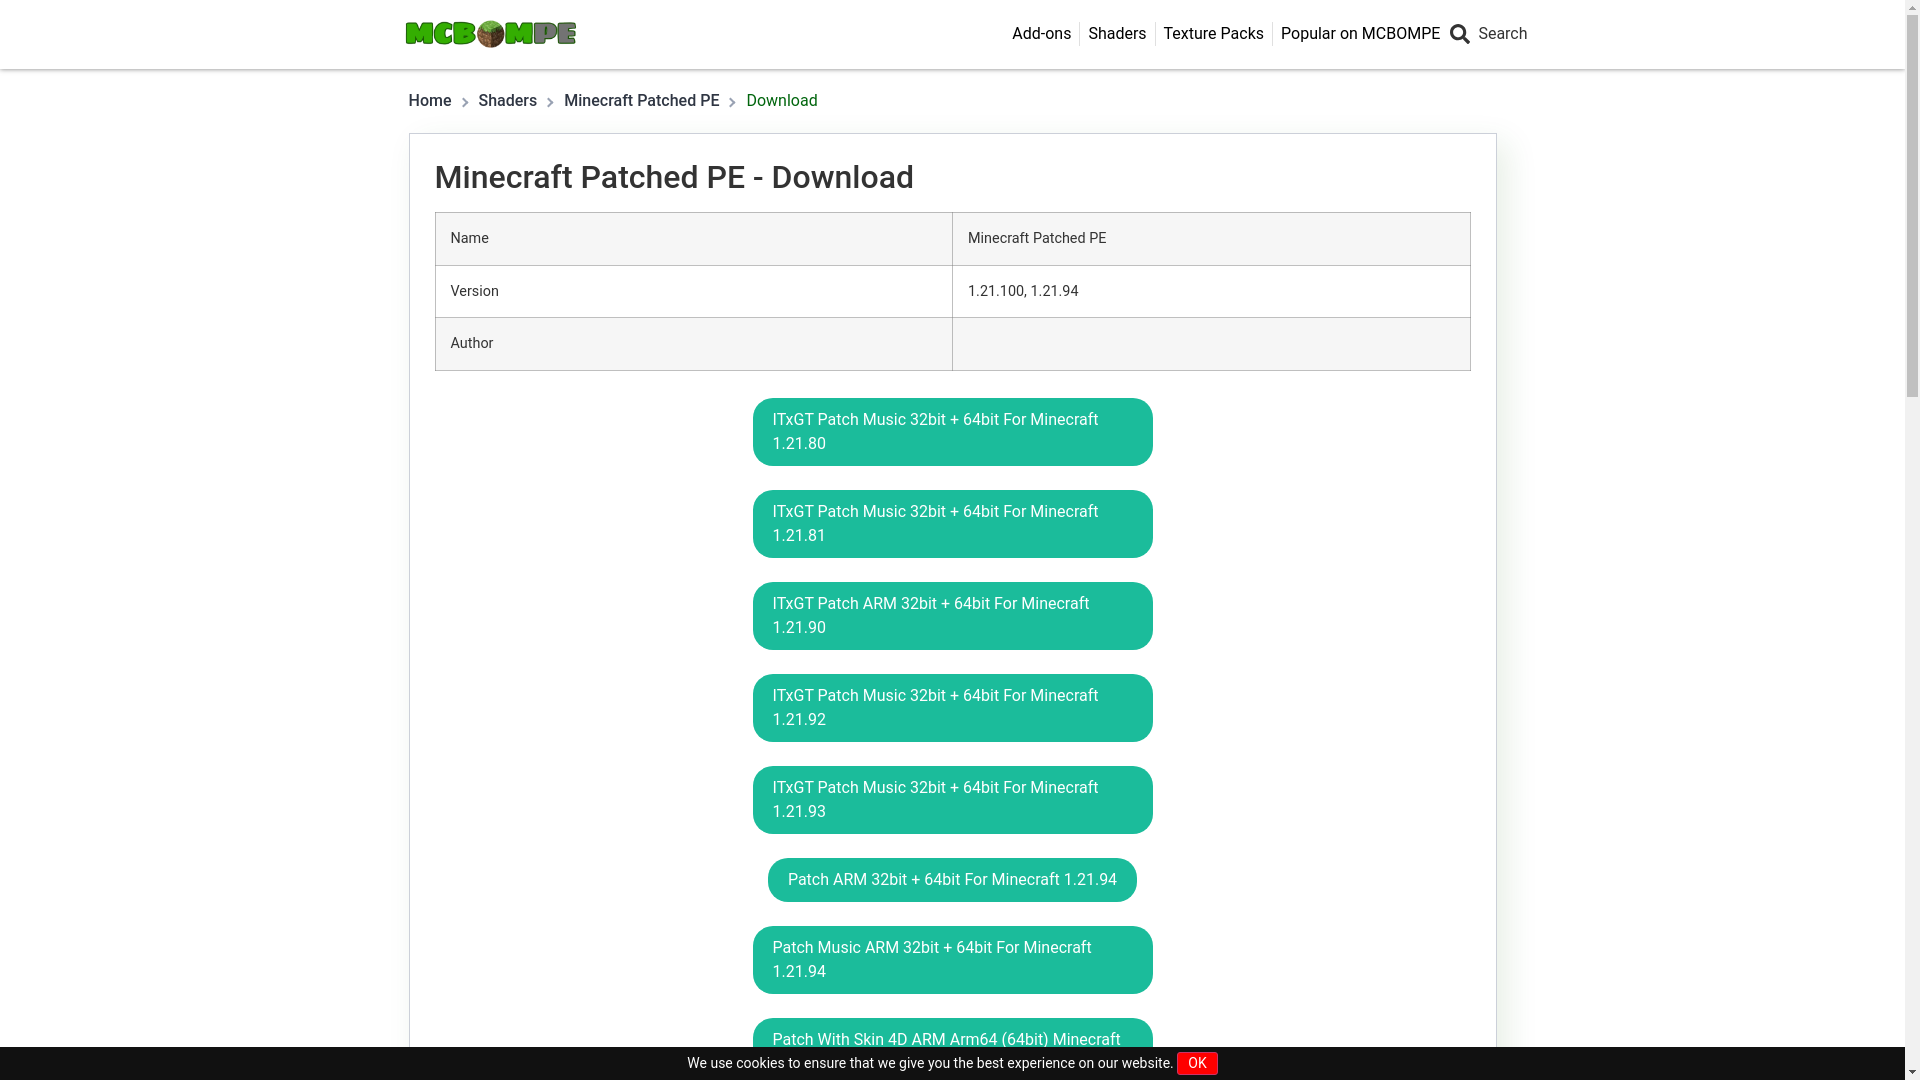The width and height of the screenshot is (1920, 1080).
Task: Open the MCBOMPE logo homepage
Action: coord(490,34)
